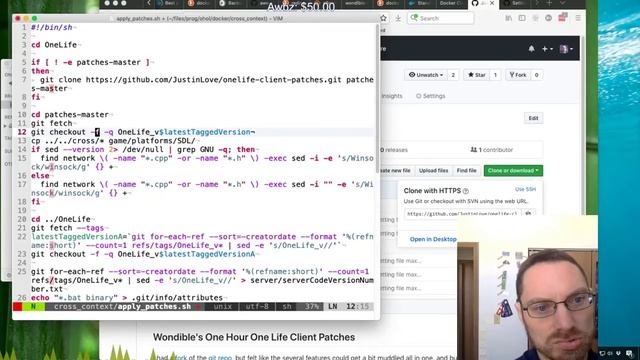Click the Upload files button

(433, 171)
